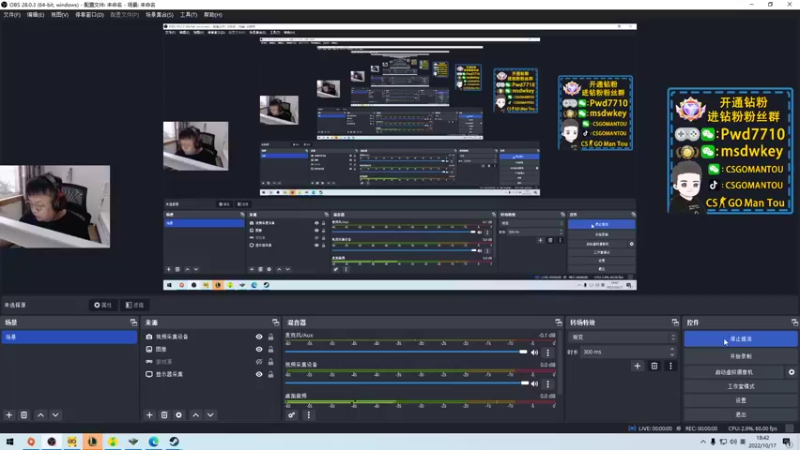The height and width of the screenshot is (450, 800).
Task: Remove selected scene with trash icon
Action: tap(24, 415)
